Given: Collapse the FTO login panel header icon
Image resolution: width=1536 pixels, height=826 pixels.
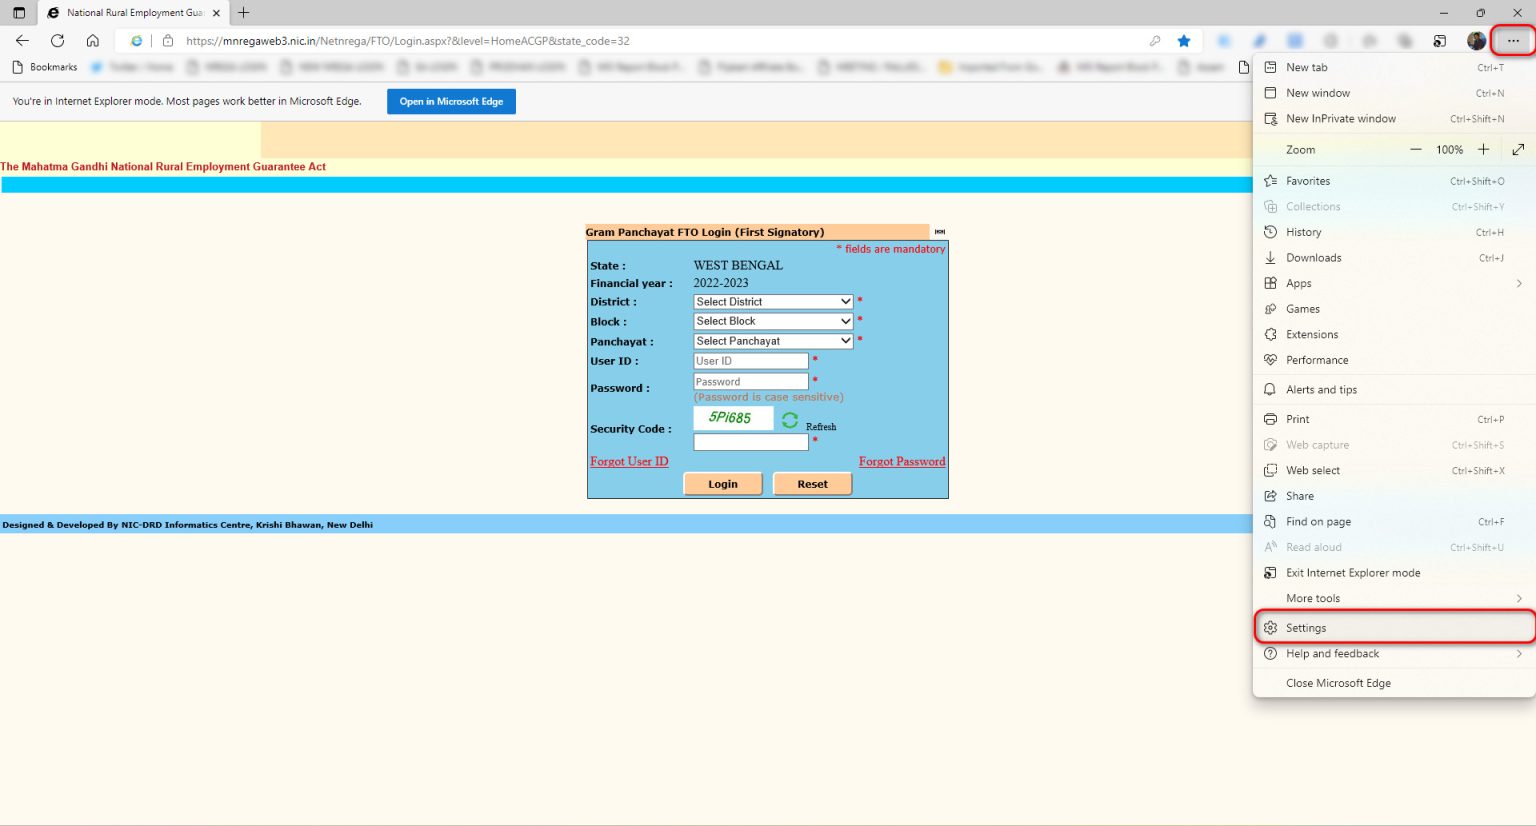Looking at the screenshot, I should tap(939, 231).
